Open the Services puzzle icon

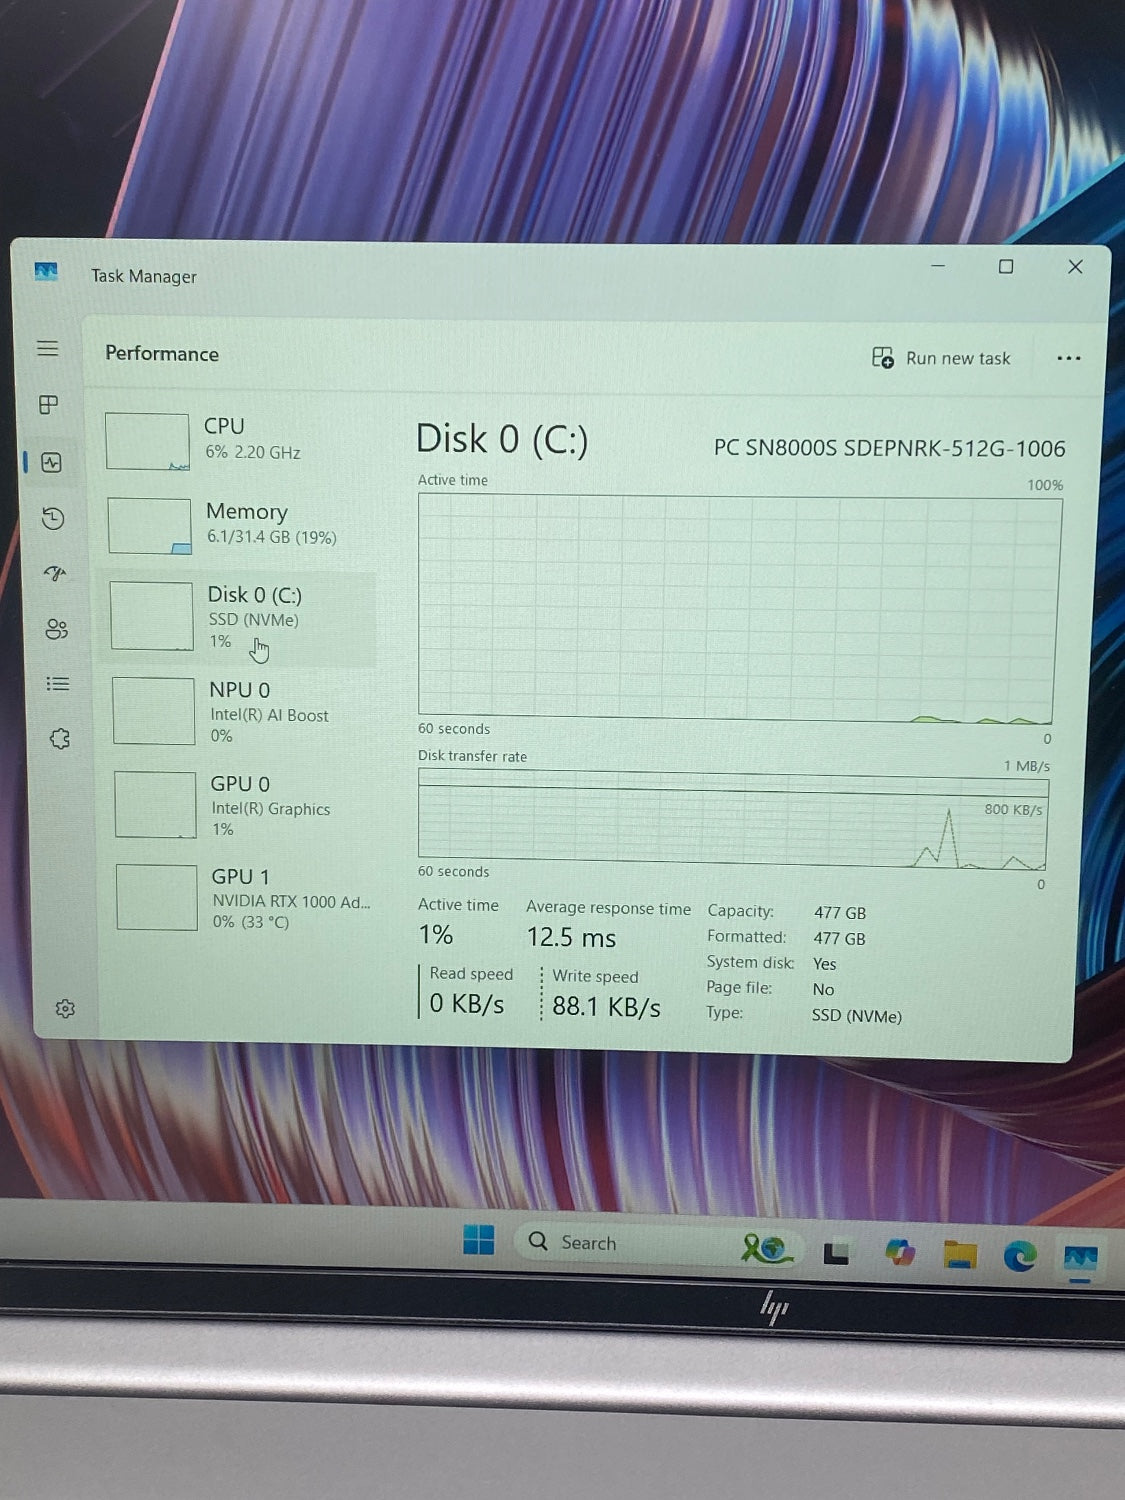59,739
